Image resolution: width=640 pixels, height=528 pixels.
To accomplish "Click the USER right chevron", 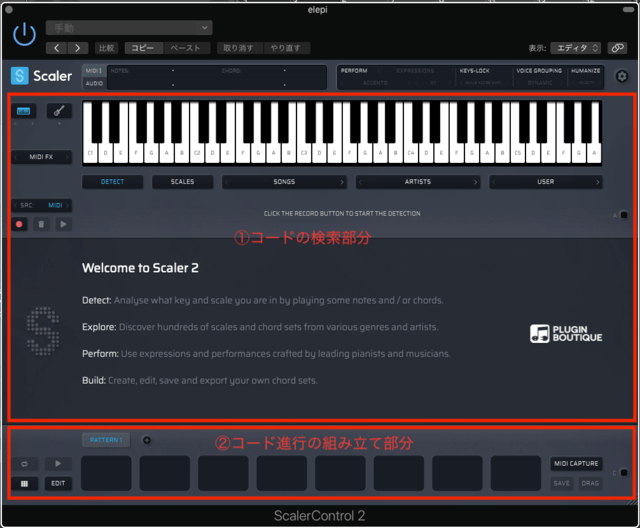I will pos(598,182).
